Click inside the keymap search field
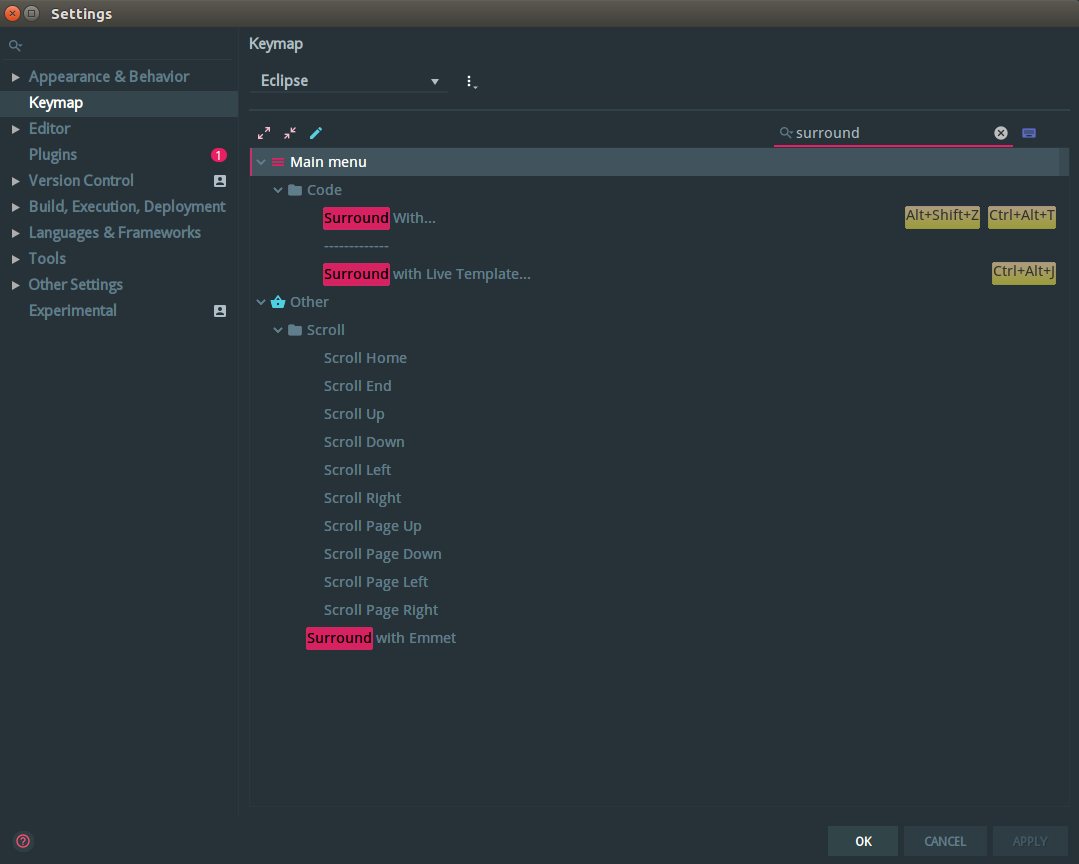This screenshot has width=1079, height=864. 890,132
